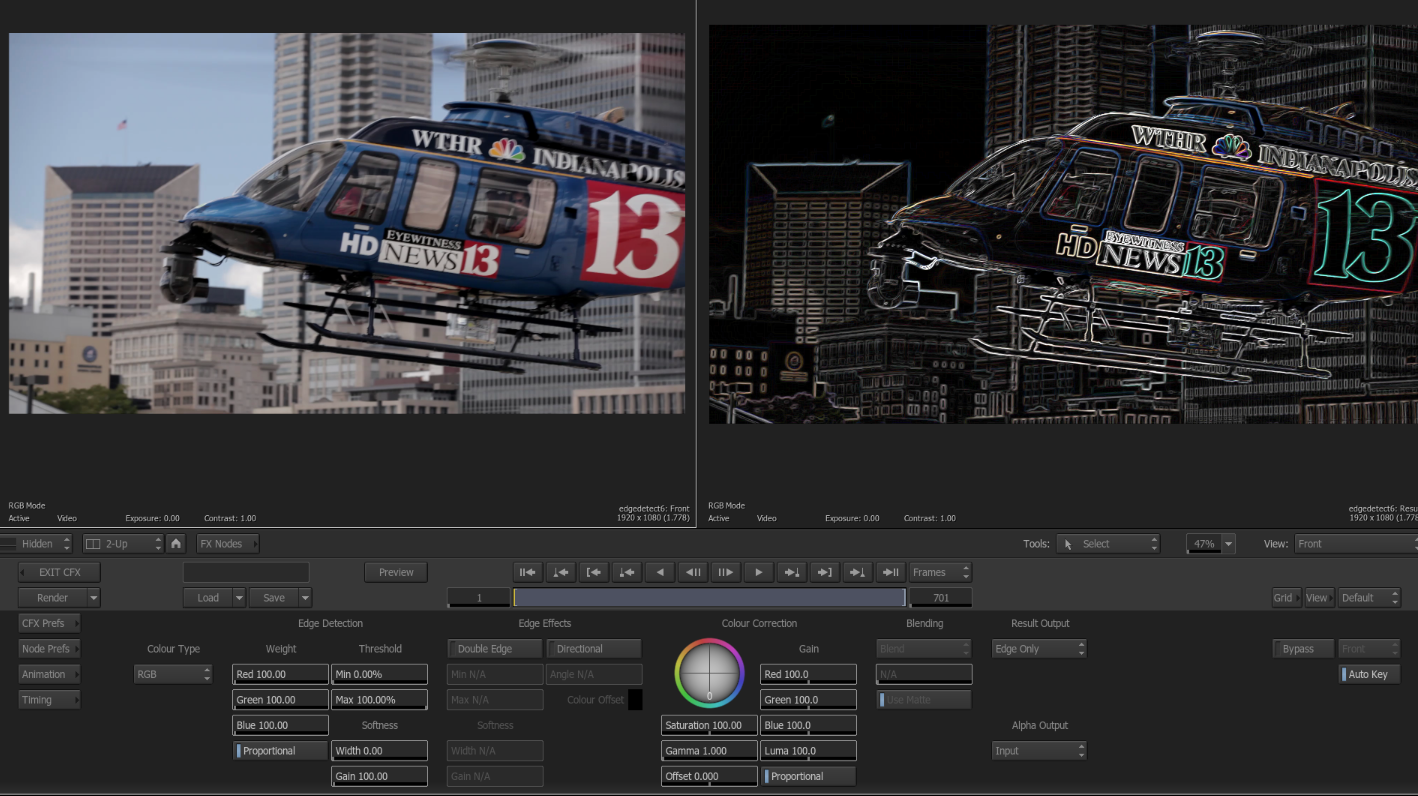Image resolution: width=1418 pixels, height=796 pixels.
Task: Step back one frame
Action: click(x=692, y=572)
